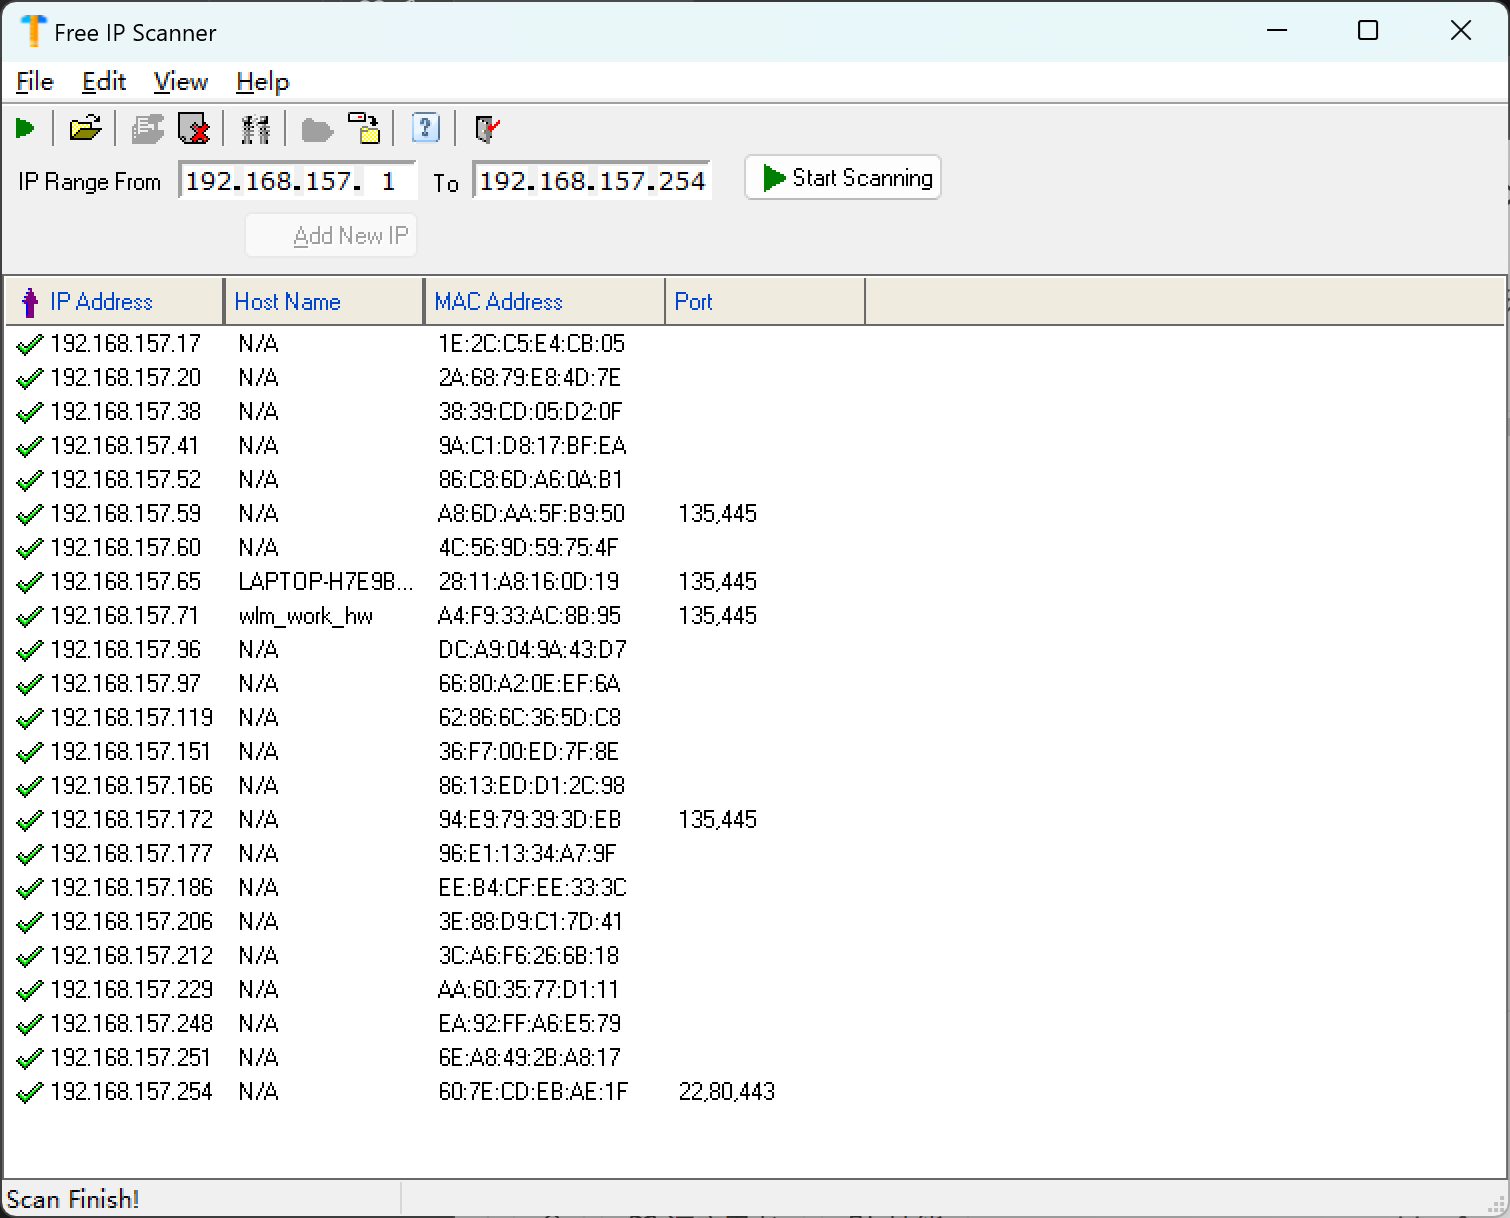Viewport: 1510px width, 1218px height.
Task: Open the View menu
Action: (x=181, y=82)
